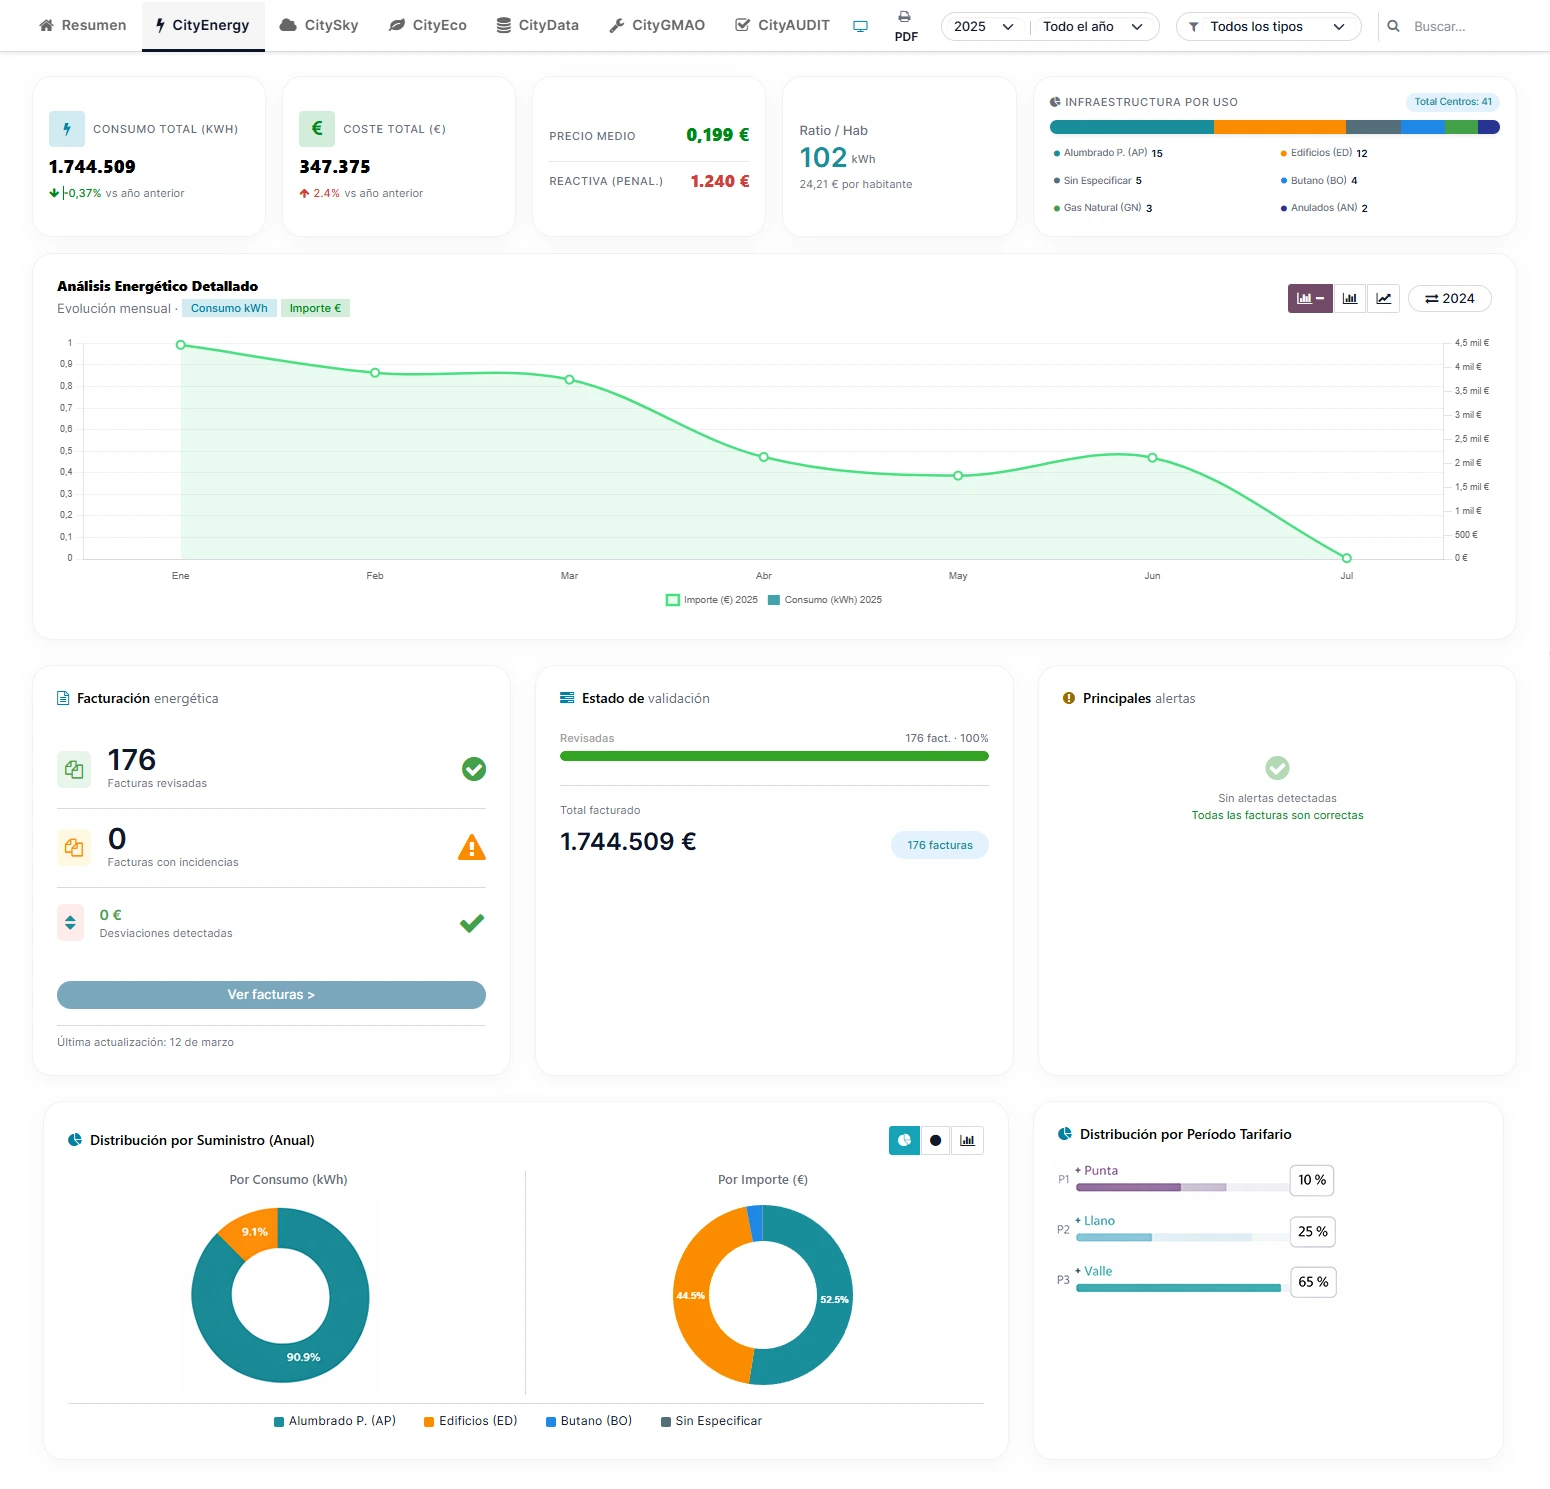Click the monitor display icon in navbar
Viewport: 1550px width, 1489px height.
point(860,26)
